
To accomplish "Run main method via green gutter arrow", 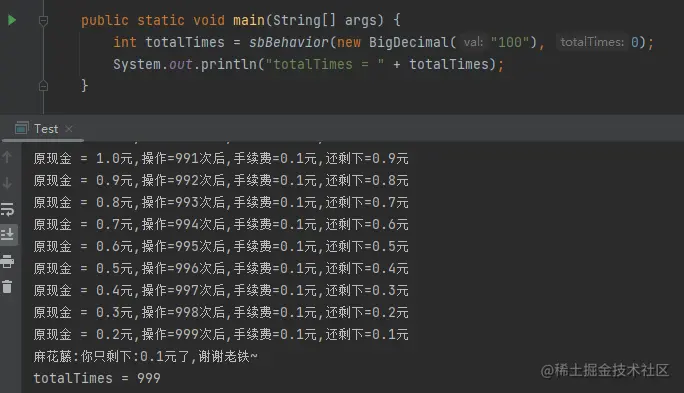I will tap(12, 20).
